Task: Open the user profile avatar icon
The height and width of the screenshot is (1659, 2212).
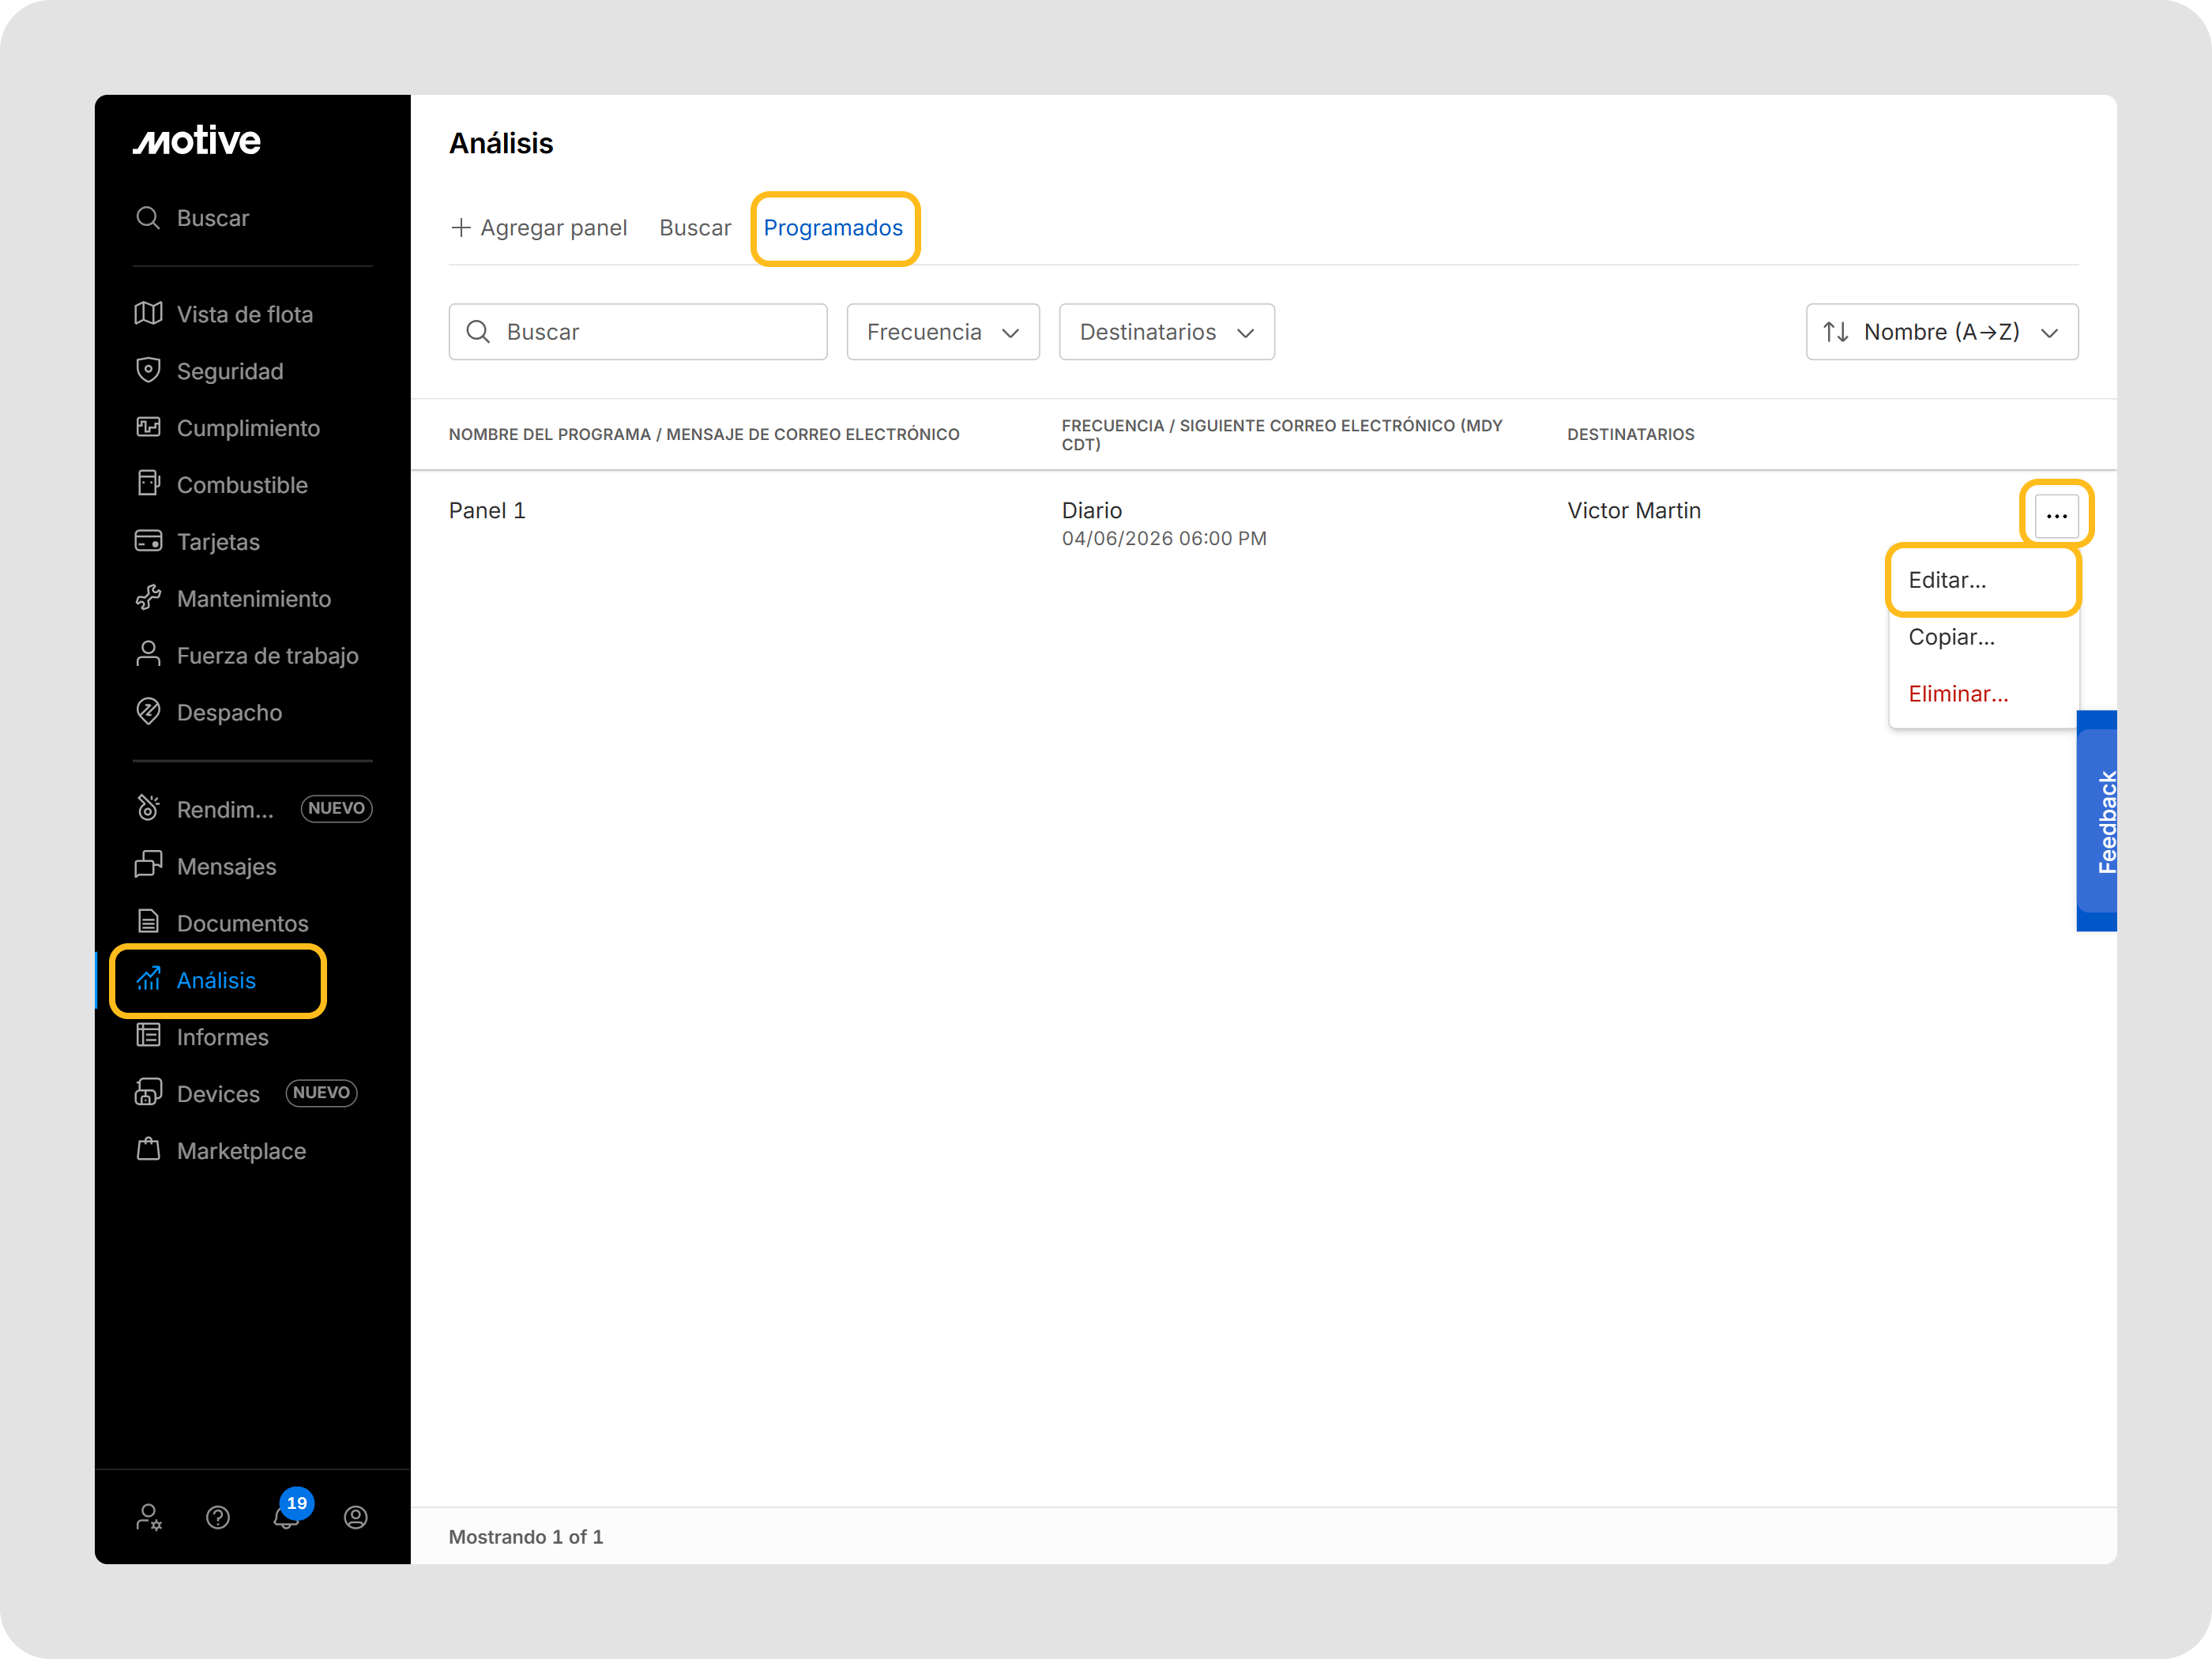Action: 355,1517
